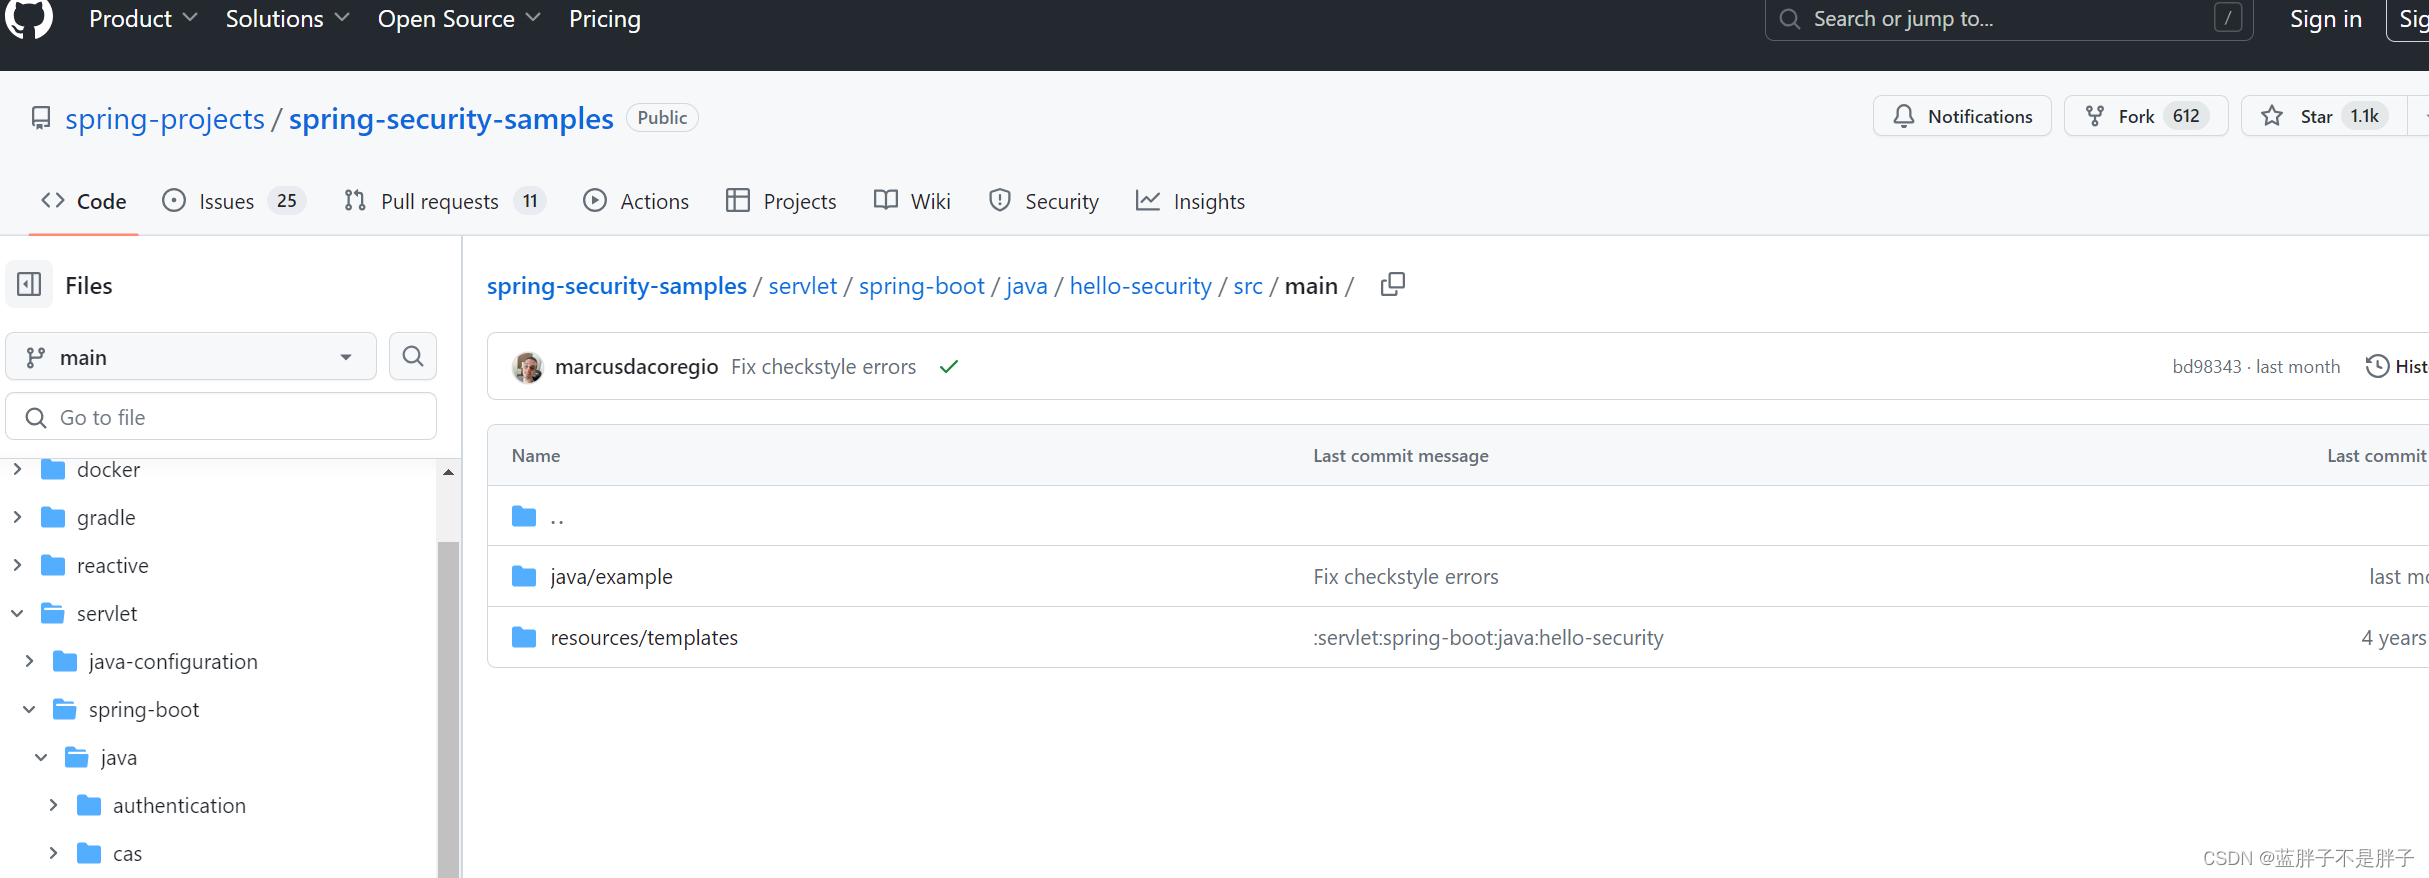Image resolution: width=2429 pixels, height=878 pixels.
Task: Select the docker folder in file tree
Action: [108, 469]
